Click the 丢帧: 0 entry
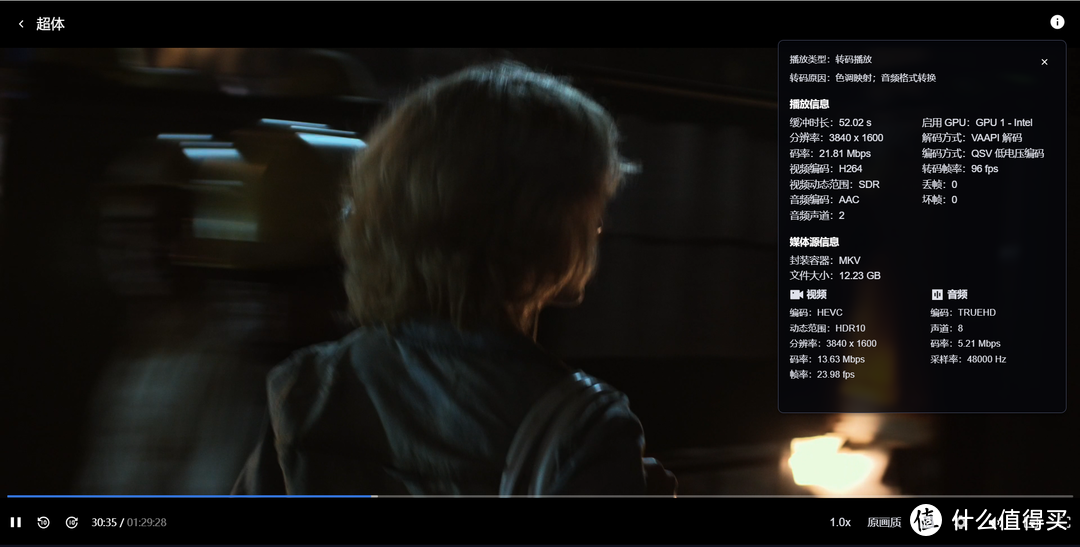Image resolution: width=1080 pixels, height=547 pixels. (x=939, y=185)
